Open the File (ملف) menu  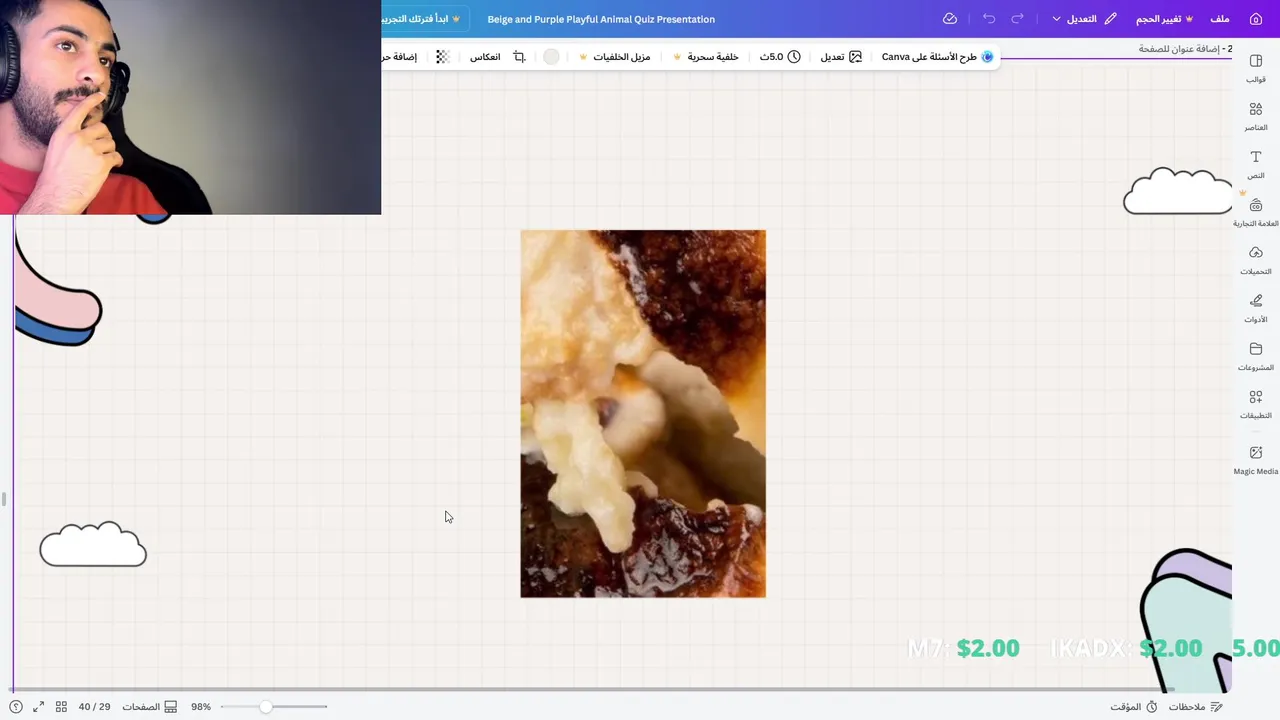click(x=1220, y=19)
